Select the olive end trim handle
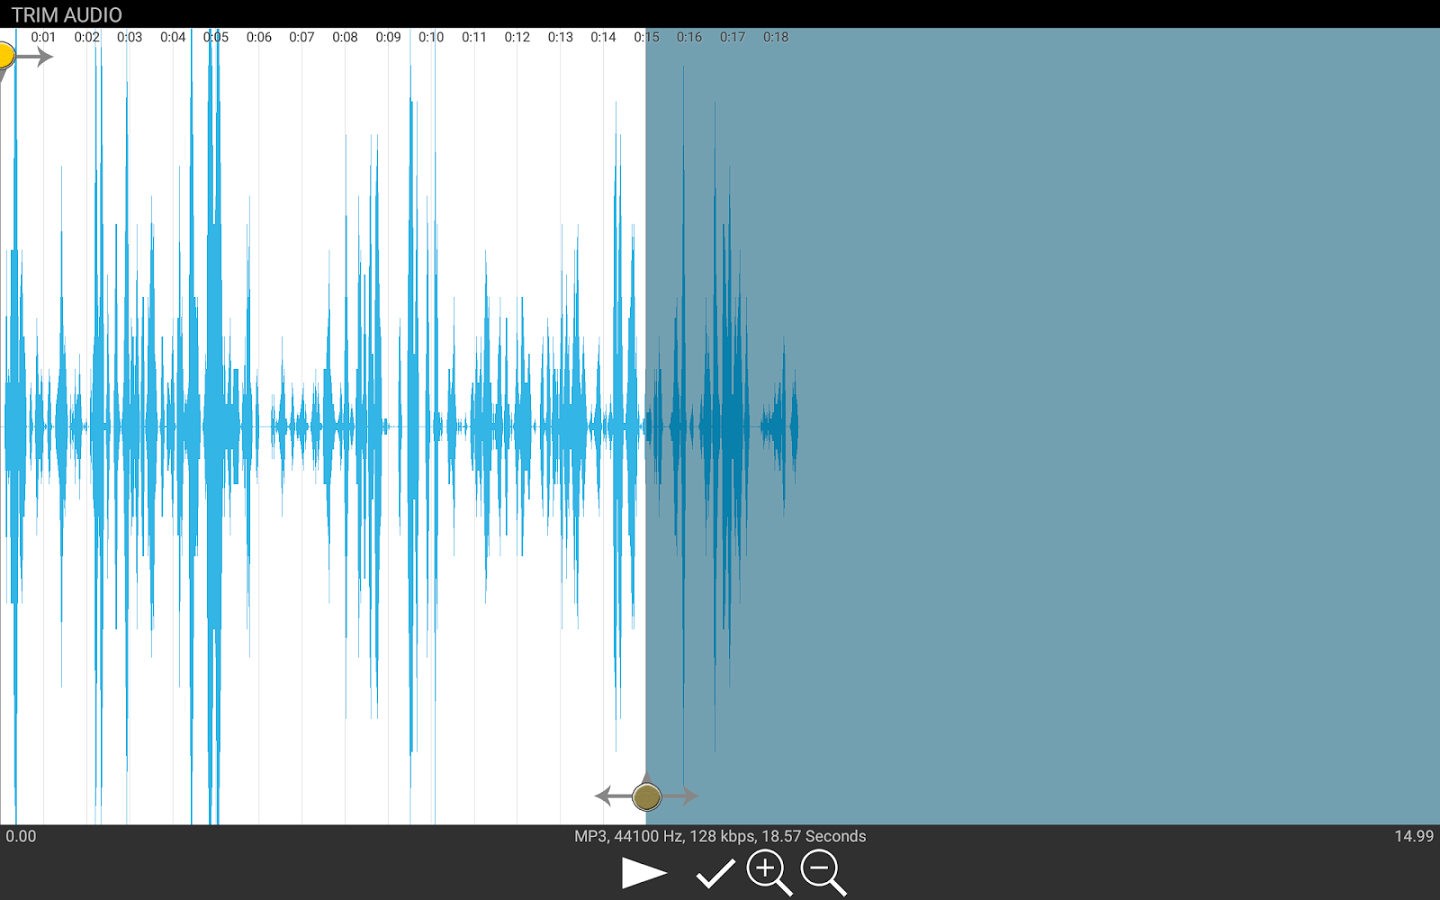1440x900 pixels. [x=647, y=796]
